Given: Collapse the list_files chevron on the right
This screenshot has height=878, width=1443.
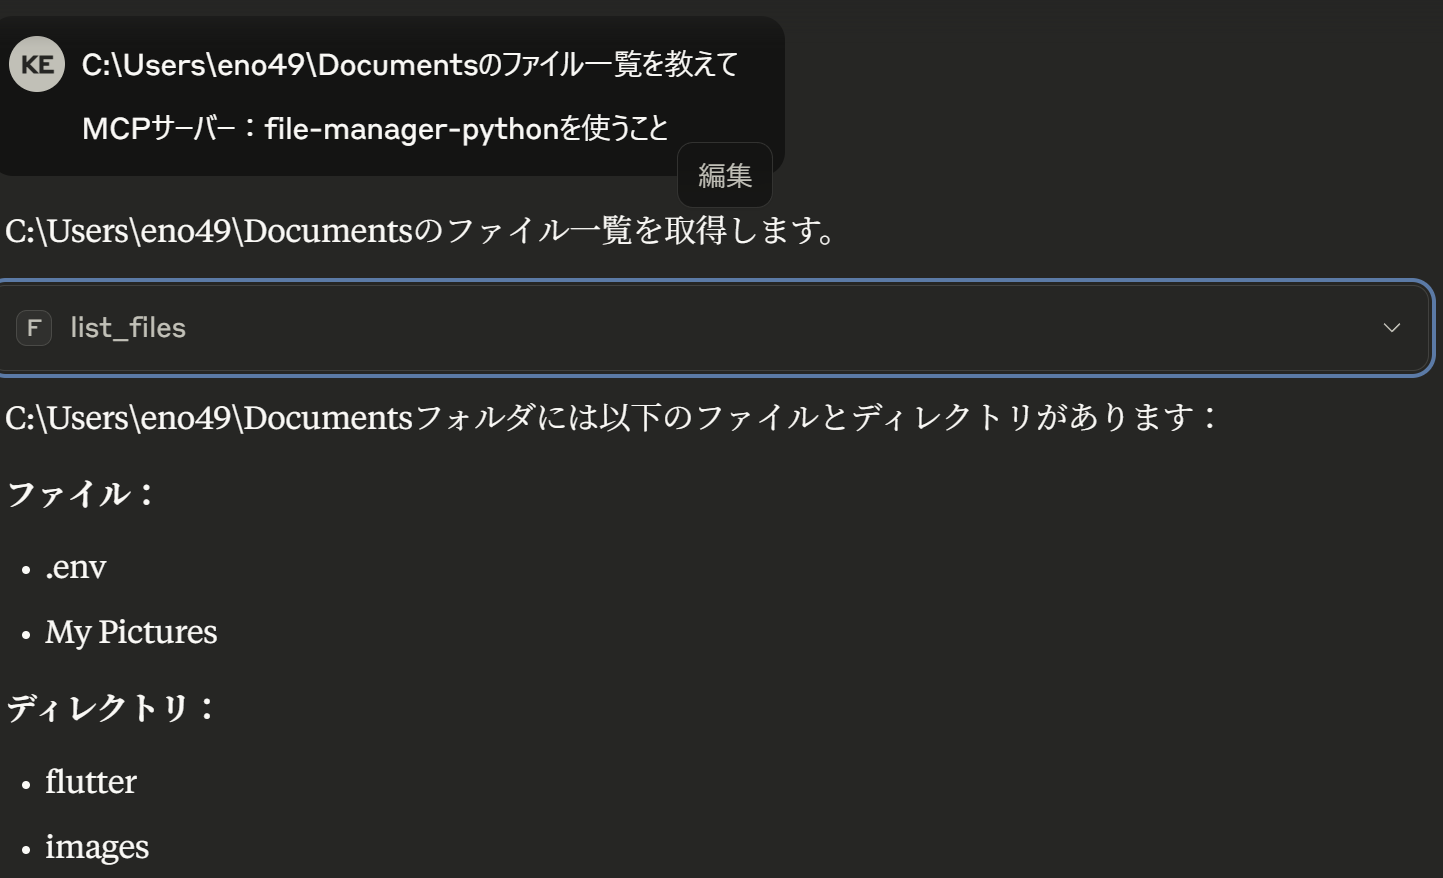Looking at the screenshot, I should click(x=1391, y=327).
